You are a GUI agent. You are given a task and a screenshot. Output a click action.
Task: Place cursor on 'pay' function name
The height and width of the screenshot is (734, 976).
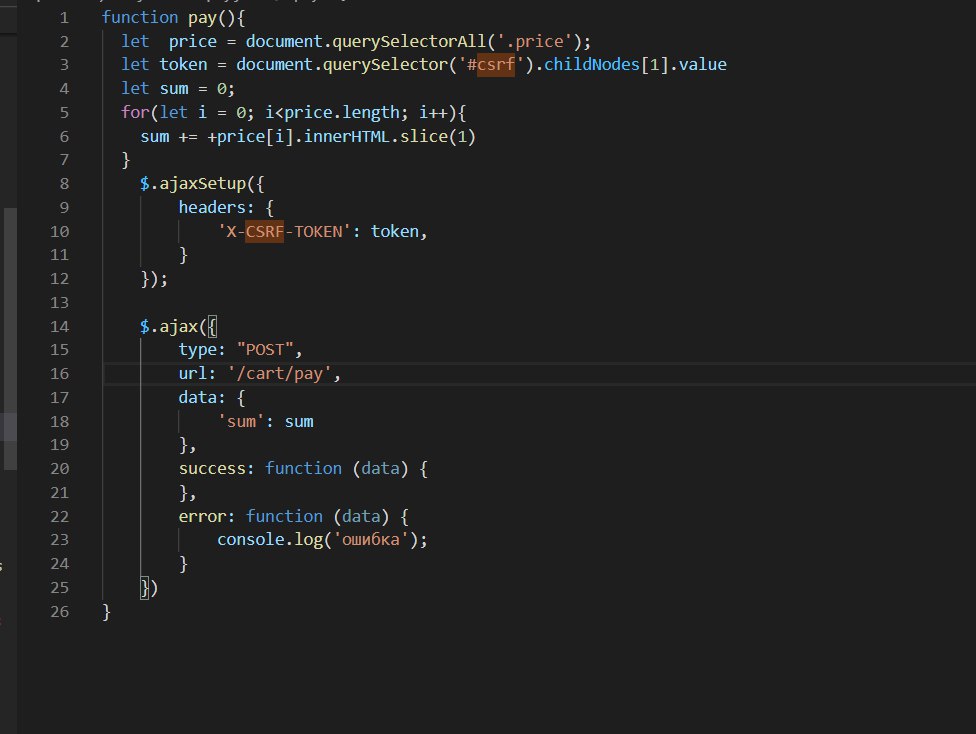[x=202, y=18]
